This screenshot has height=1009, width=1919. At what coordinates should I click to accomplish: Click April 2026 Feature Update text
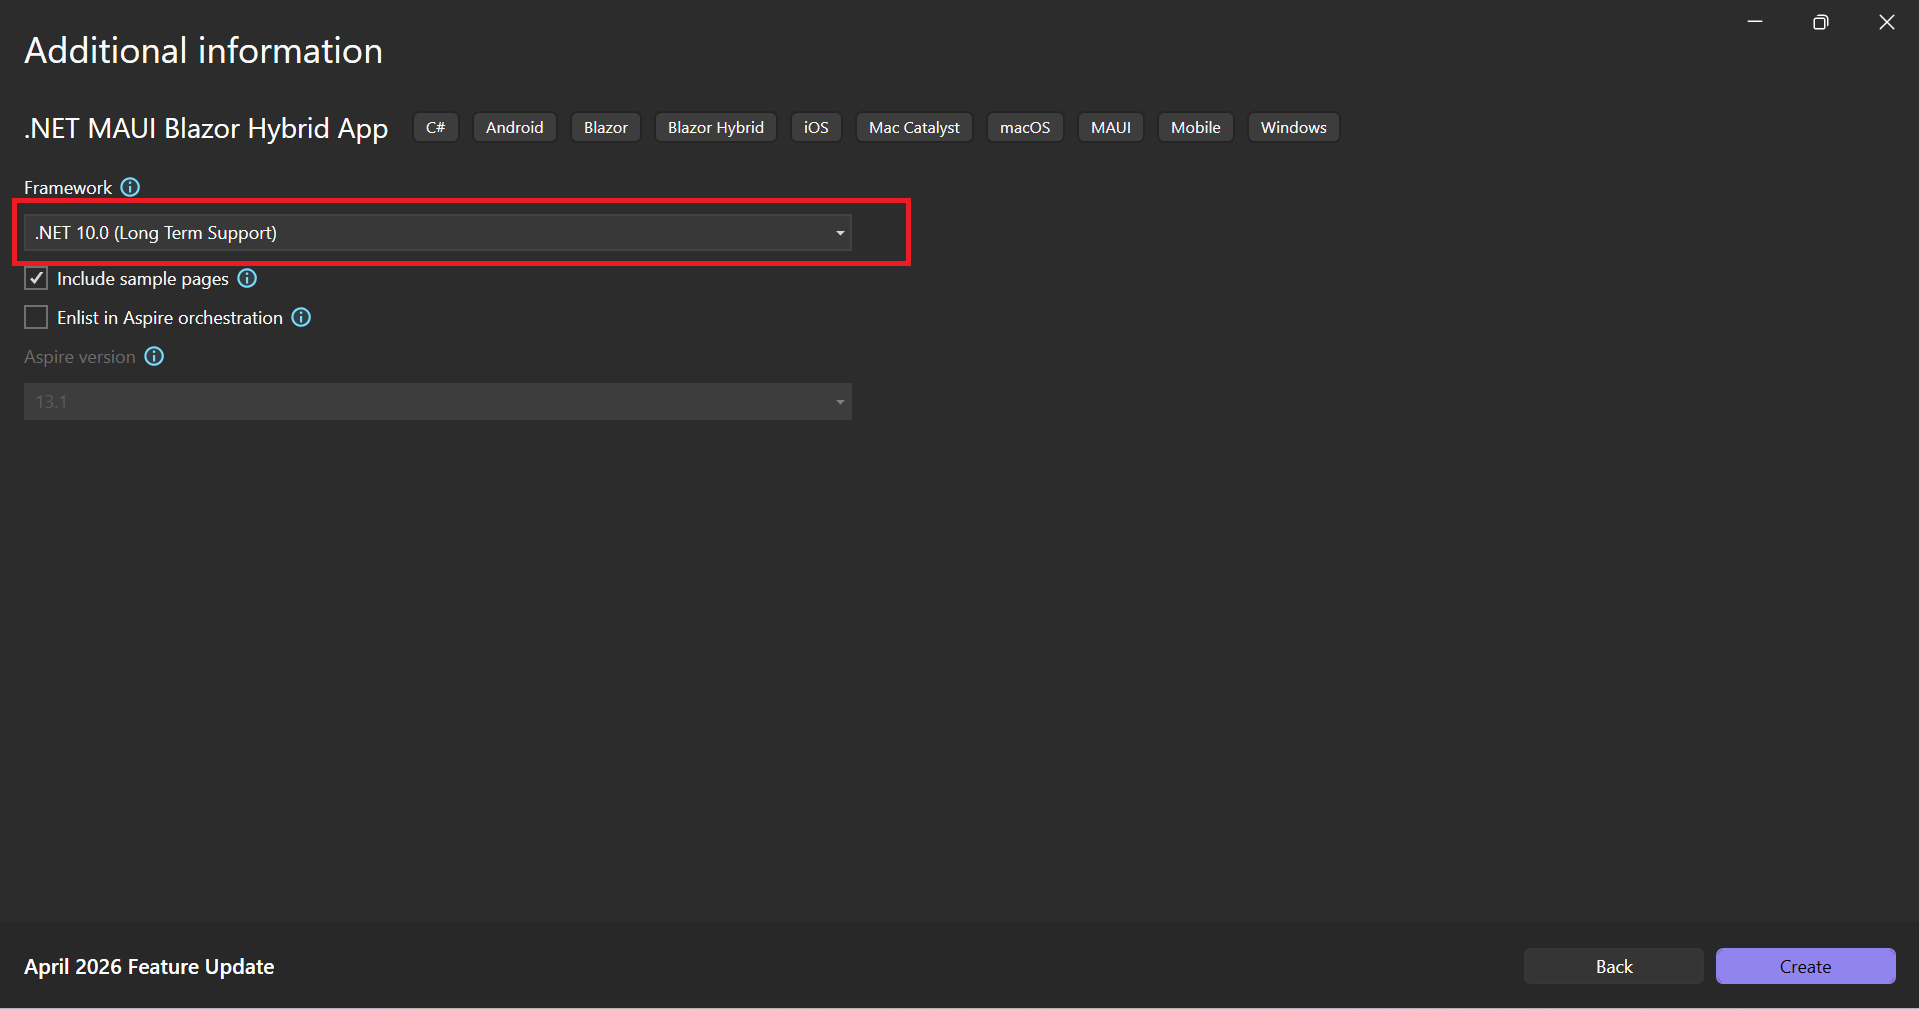[x=149, y=966]
